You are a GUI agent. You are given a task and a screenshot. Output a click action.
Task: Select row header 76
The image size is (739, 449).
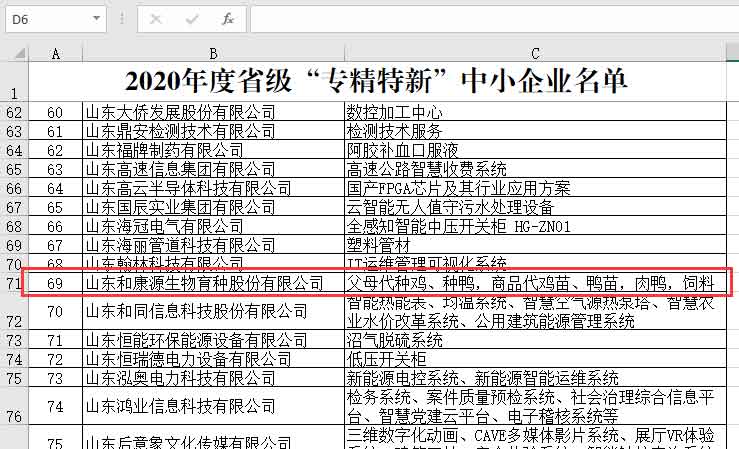[14, 407]
